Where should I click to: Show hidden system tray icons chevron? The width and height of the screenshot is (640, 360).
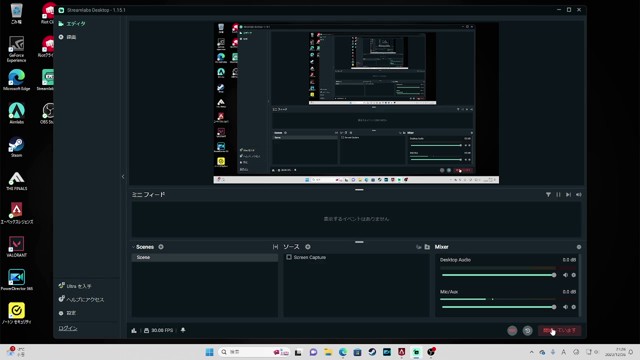(531, 352)
